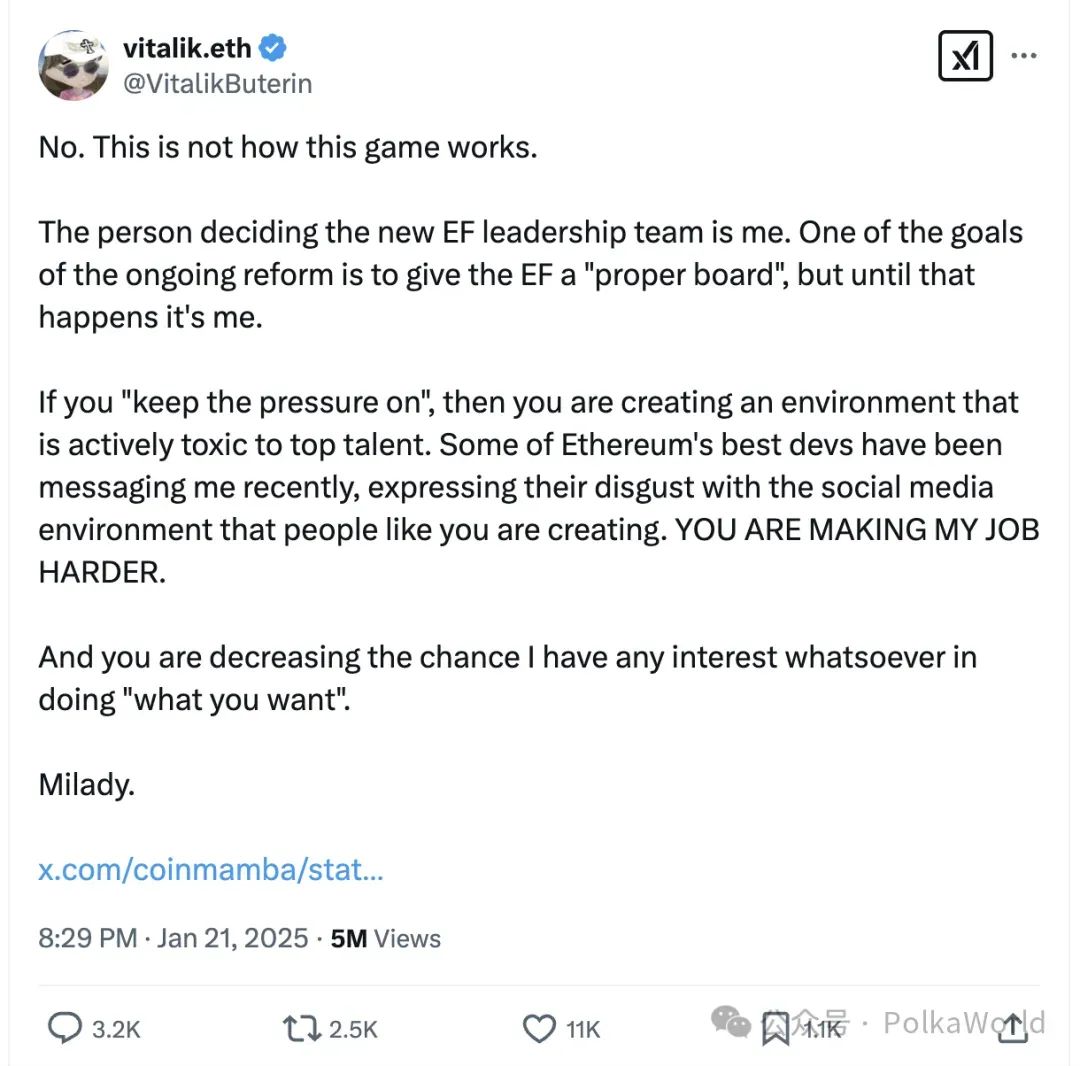Open the three-dot more options menu
1080x1066 pixels.
pos(1024,55)
